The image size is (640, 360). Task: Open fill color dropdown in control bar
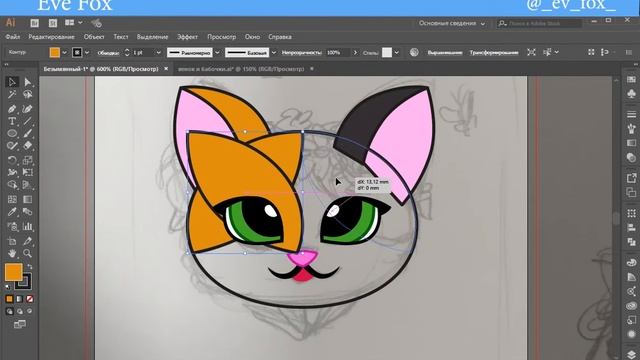(64, 53)
